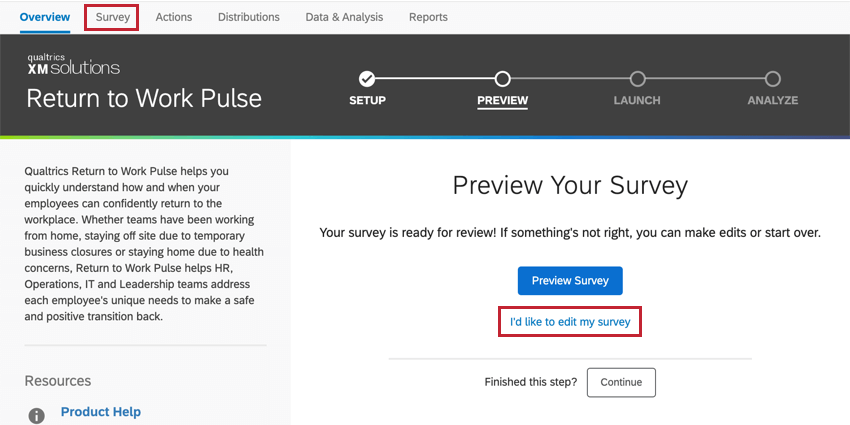Open the Data & Analysis tab
This screenshot has width=850, height=425.
point(344,17)
